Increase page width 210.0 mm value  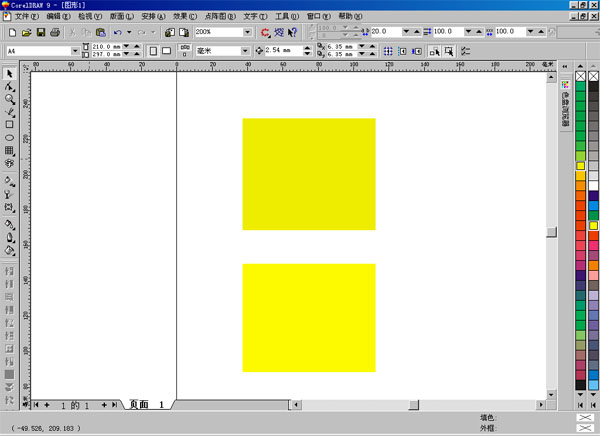coord(137,46)
